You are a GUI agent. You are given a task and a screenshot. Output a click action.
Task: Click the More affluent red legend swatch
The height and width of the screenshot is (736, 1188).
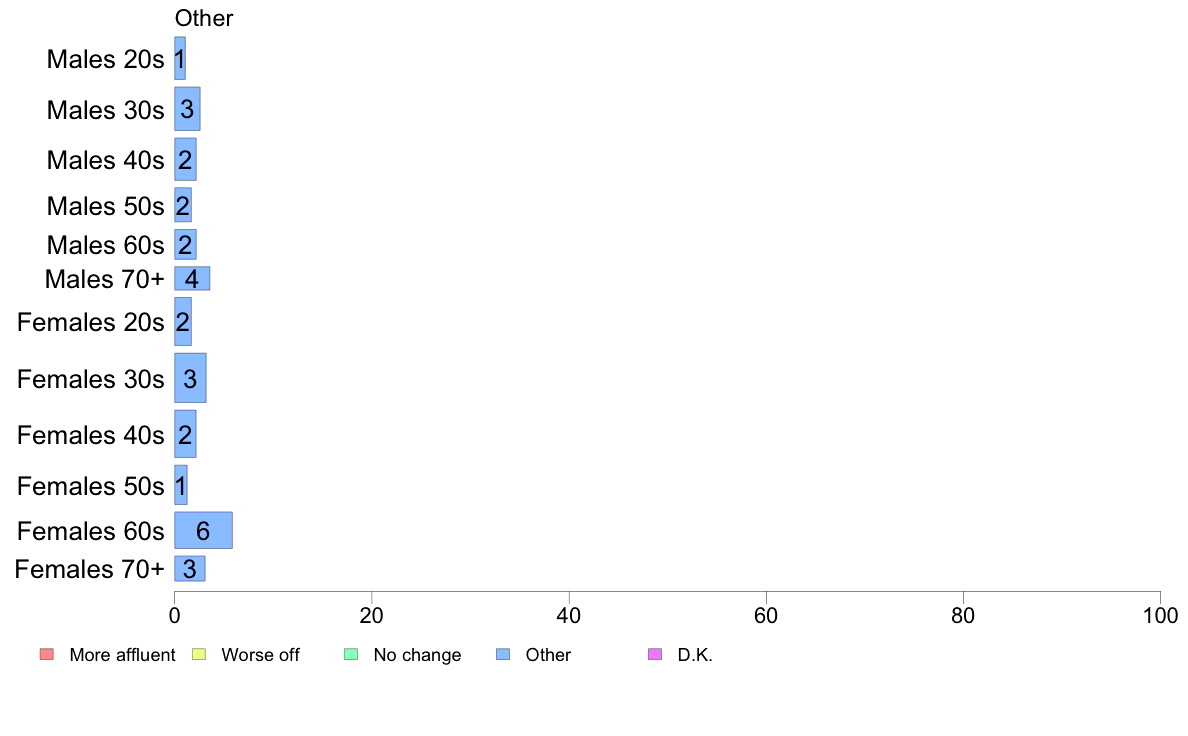click(x=46, y=655)
